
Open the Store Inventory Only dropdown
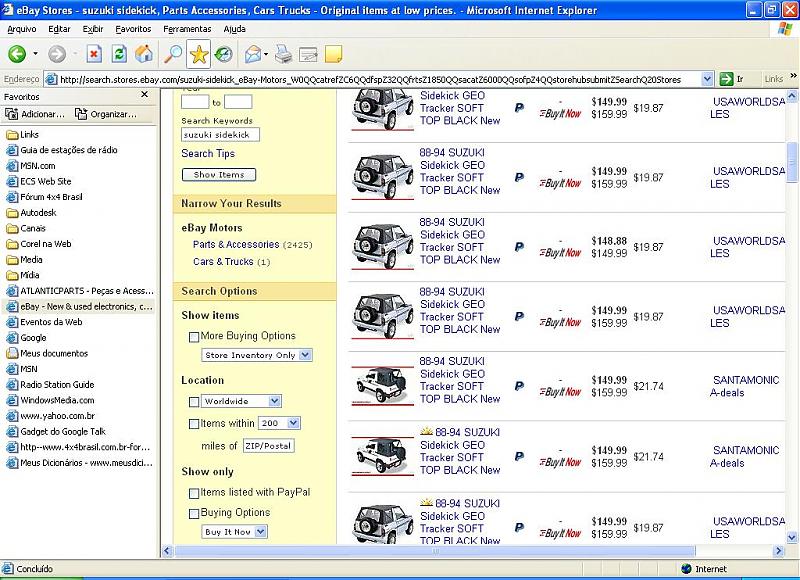(257, 355)
